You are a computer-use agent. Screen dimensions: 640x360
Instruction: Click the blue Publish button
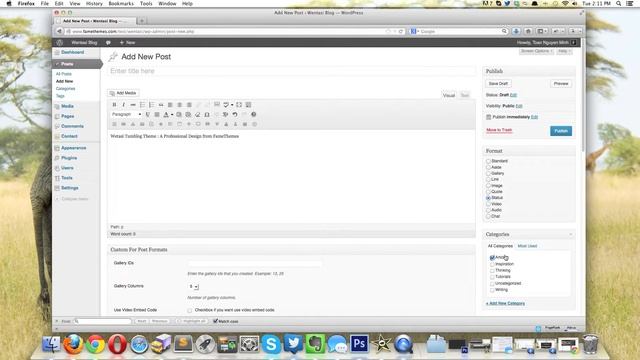pos(561,131)
